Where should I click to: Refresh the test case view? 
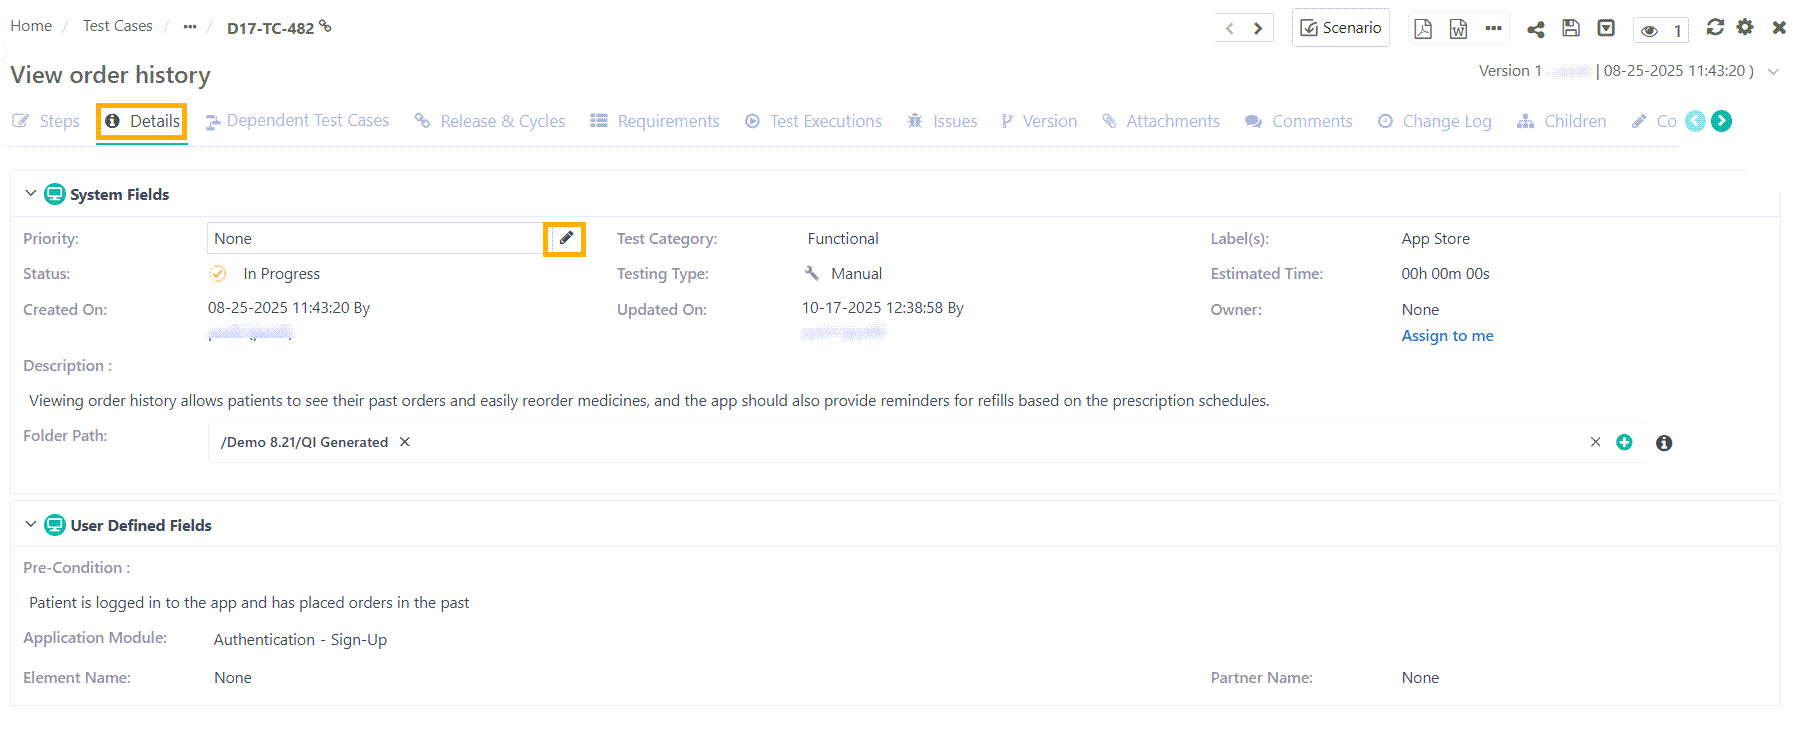tap(1715, 27)
